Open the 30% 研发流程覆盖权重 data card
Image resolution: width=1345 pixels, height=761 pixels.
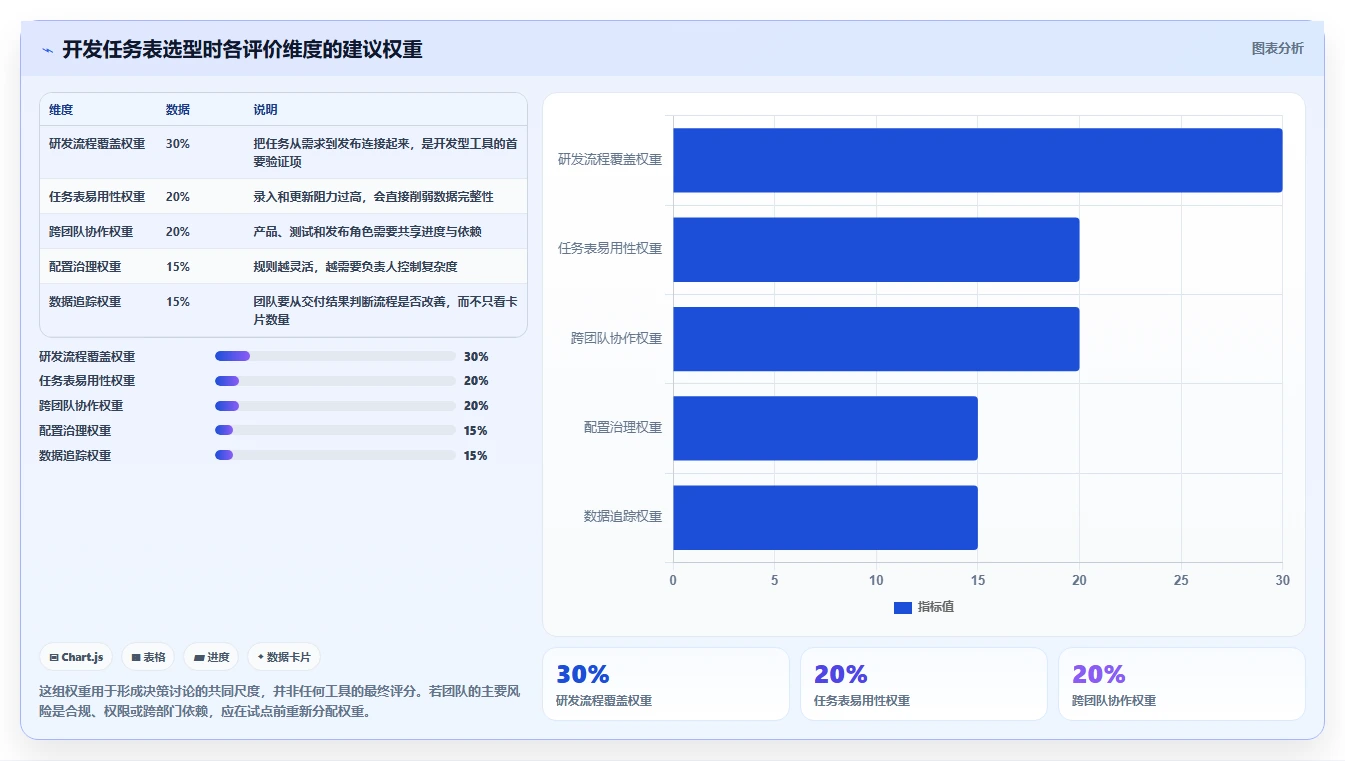pos(665,684)
